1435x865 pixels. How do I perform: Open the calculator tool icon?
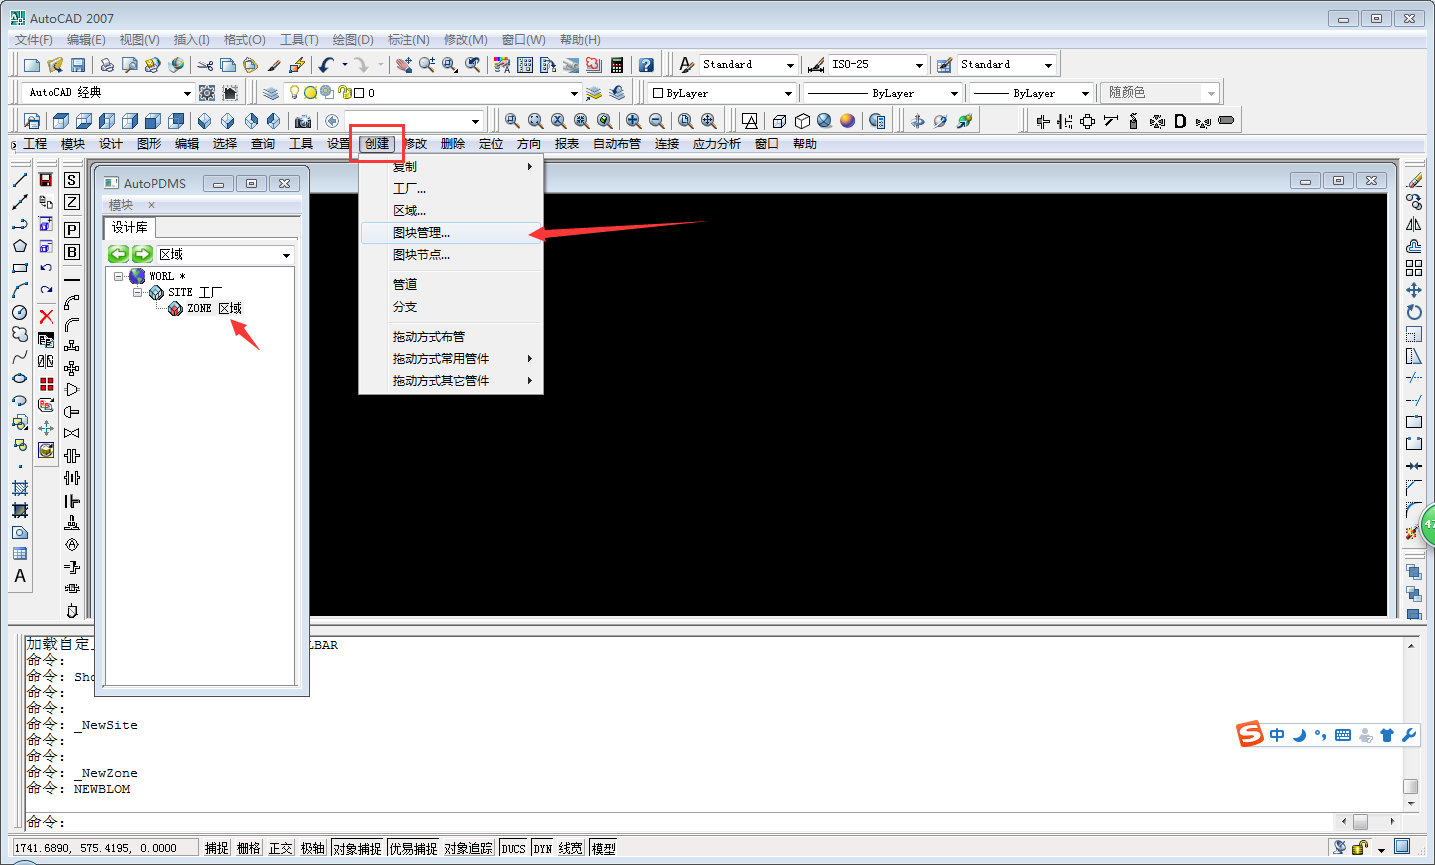pos(617,65)
